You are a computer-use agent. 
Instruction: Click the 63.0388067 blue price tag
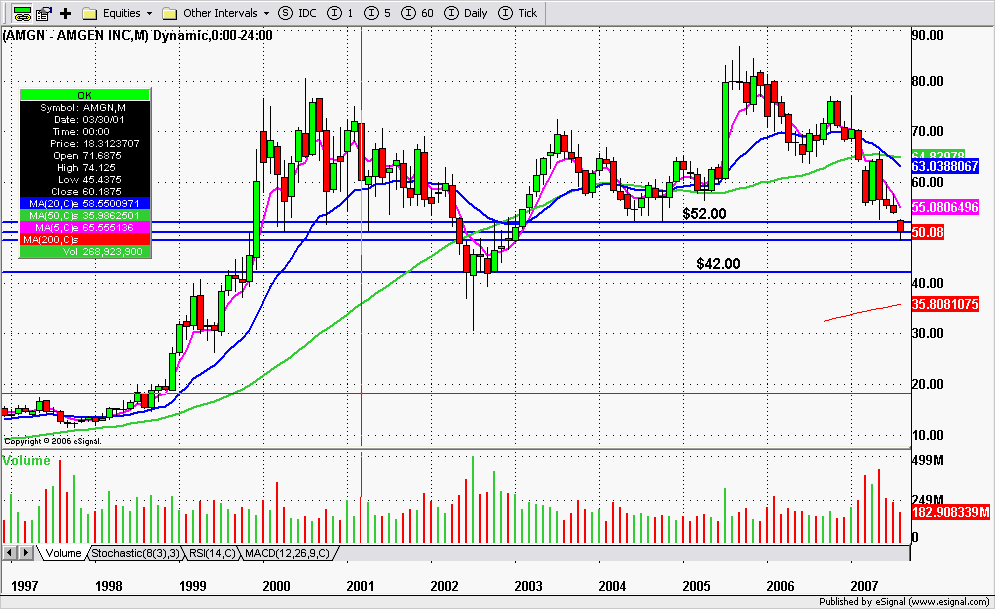(945, 166)
